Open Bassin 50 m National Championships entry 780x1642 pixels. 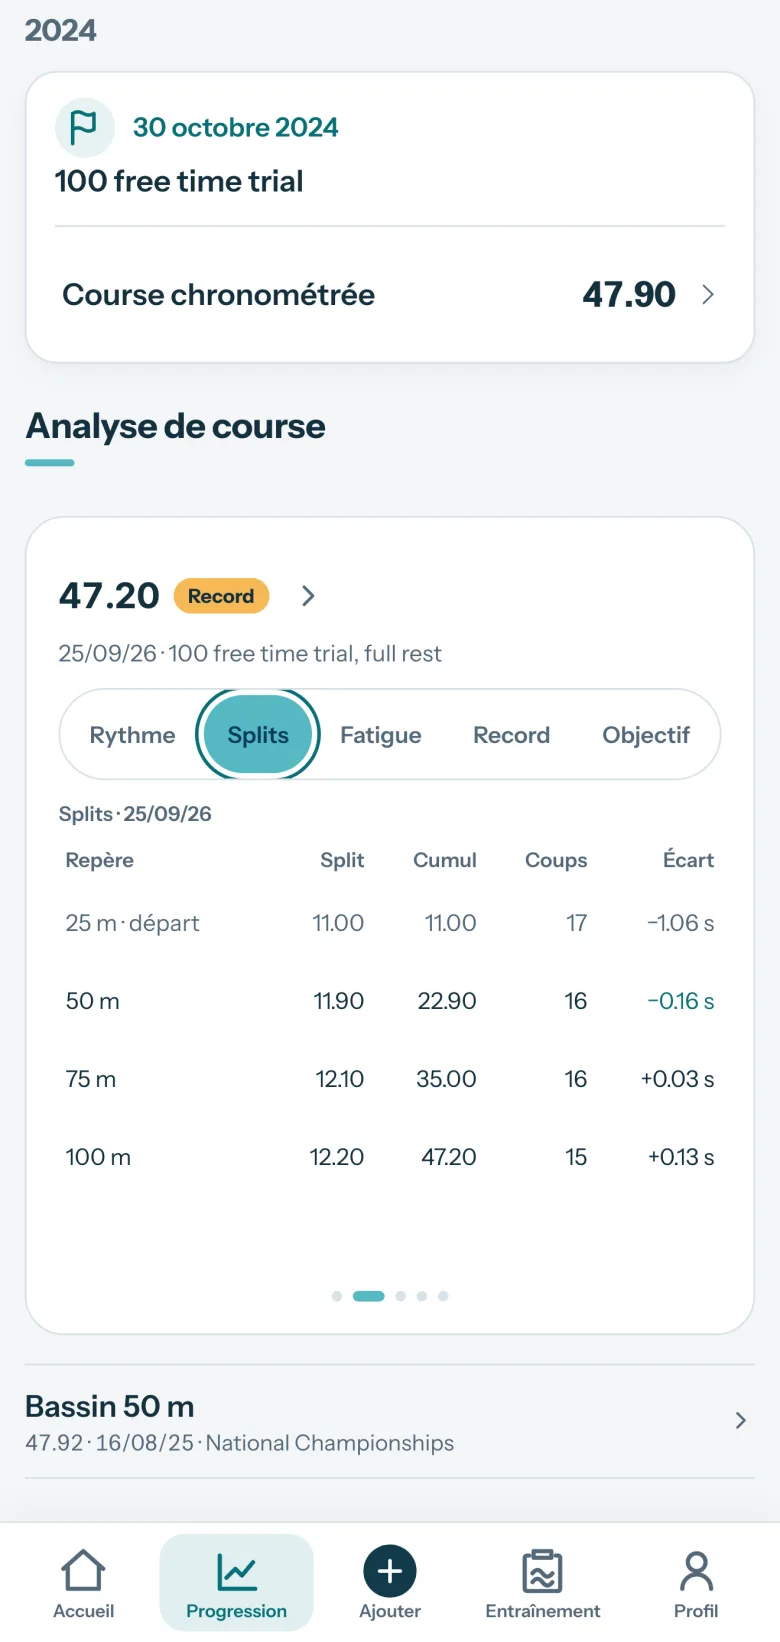click(390, 1421)
